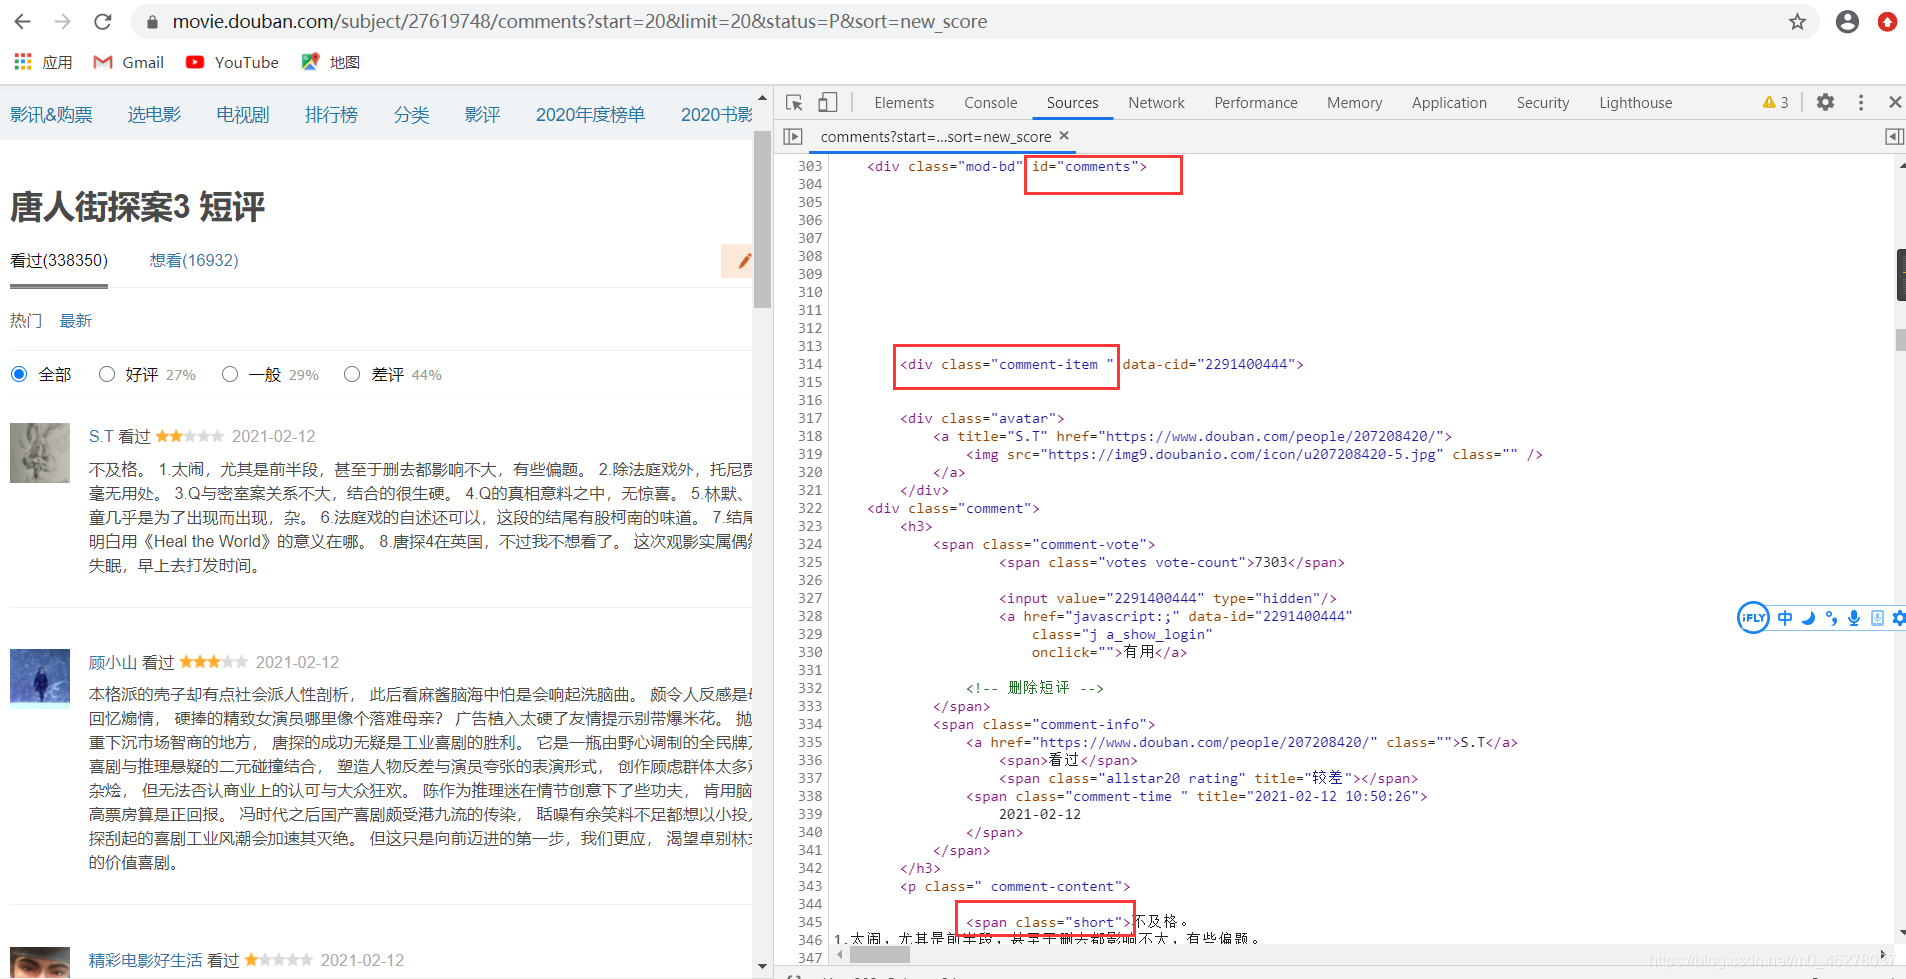The image size is (1906, 979).
Task: Select the 全部 radio button
Action: point(19,374)
